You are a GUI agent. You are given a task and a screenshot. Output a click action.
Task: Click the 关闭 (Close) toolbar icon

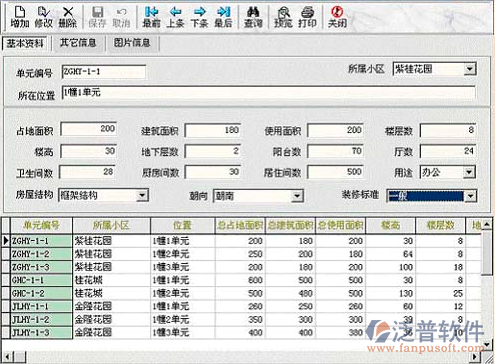(x=337, y=17)
